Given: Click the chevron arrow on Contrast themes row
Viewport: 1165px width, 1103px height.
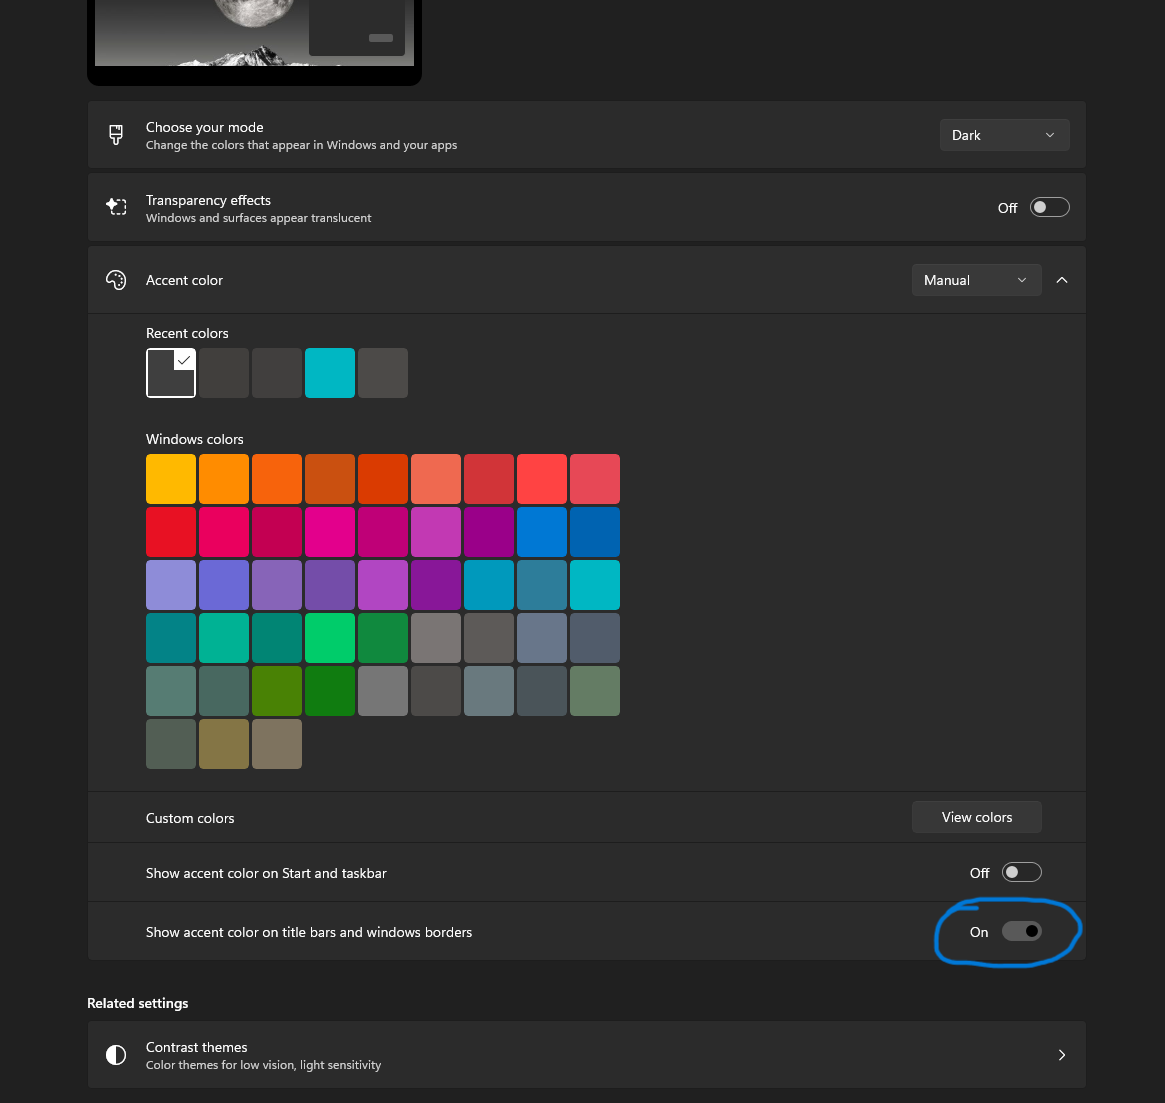Looking at the screenshot, I should point(1062,1055).
